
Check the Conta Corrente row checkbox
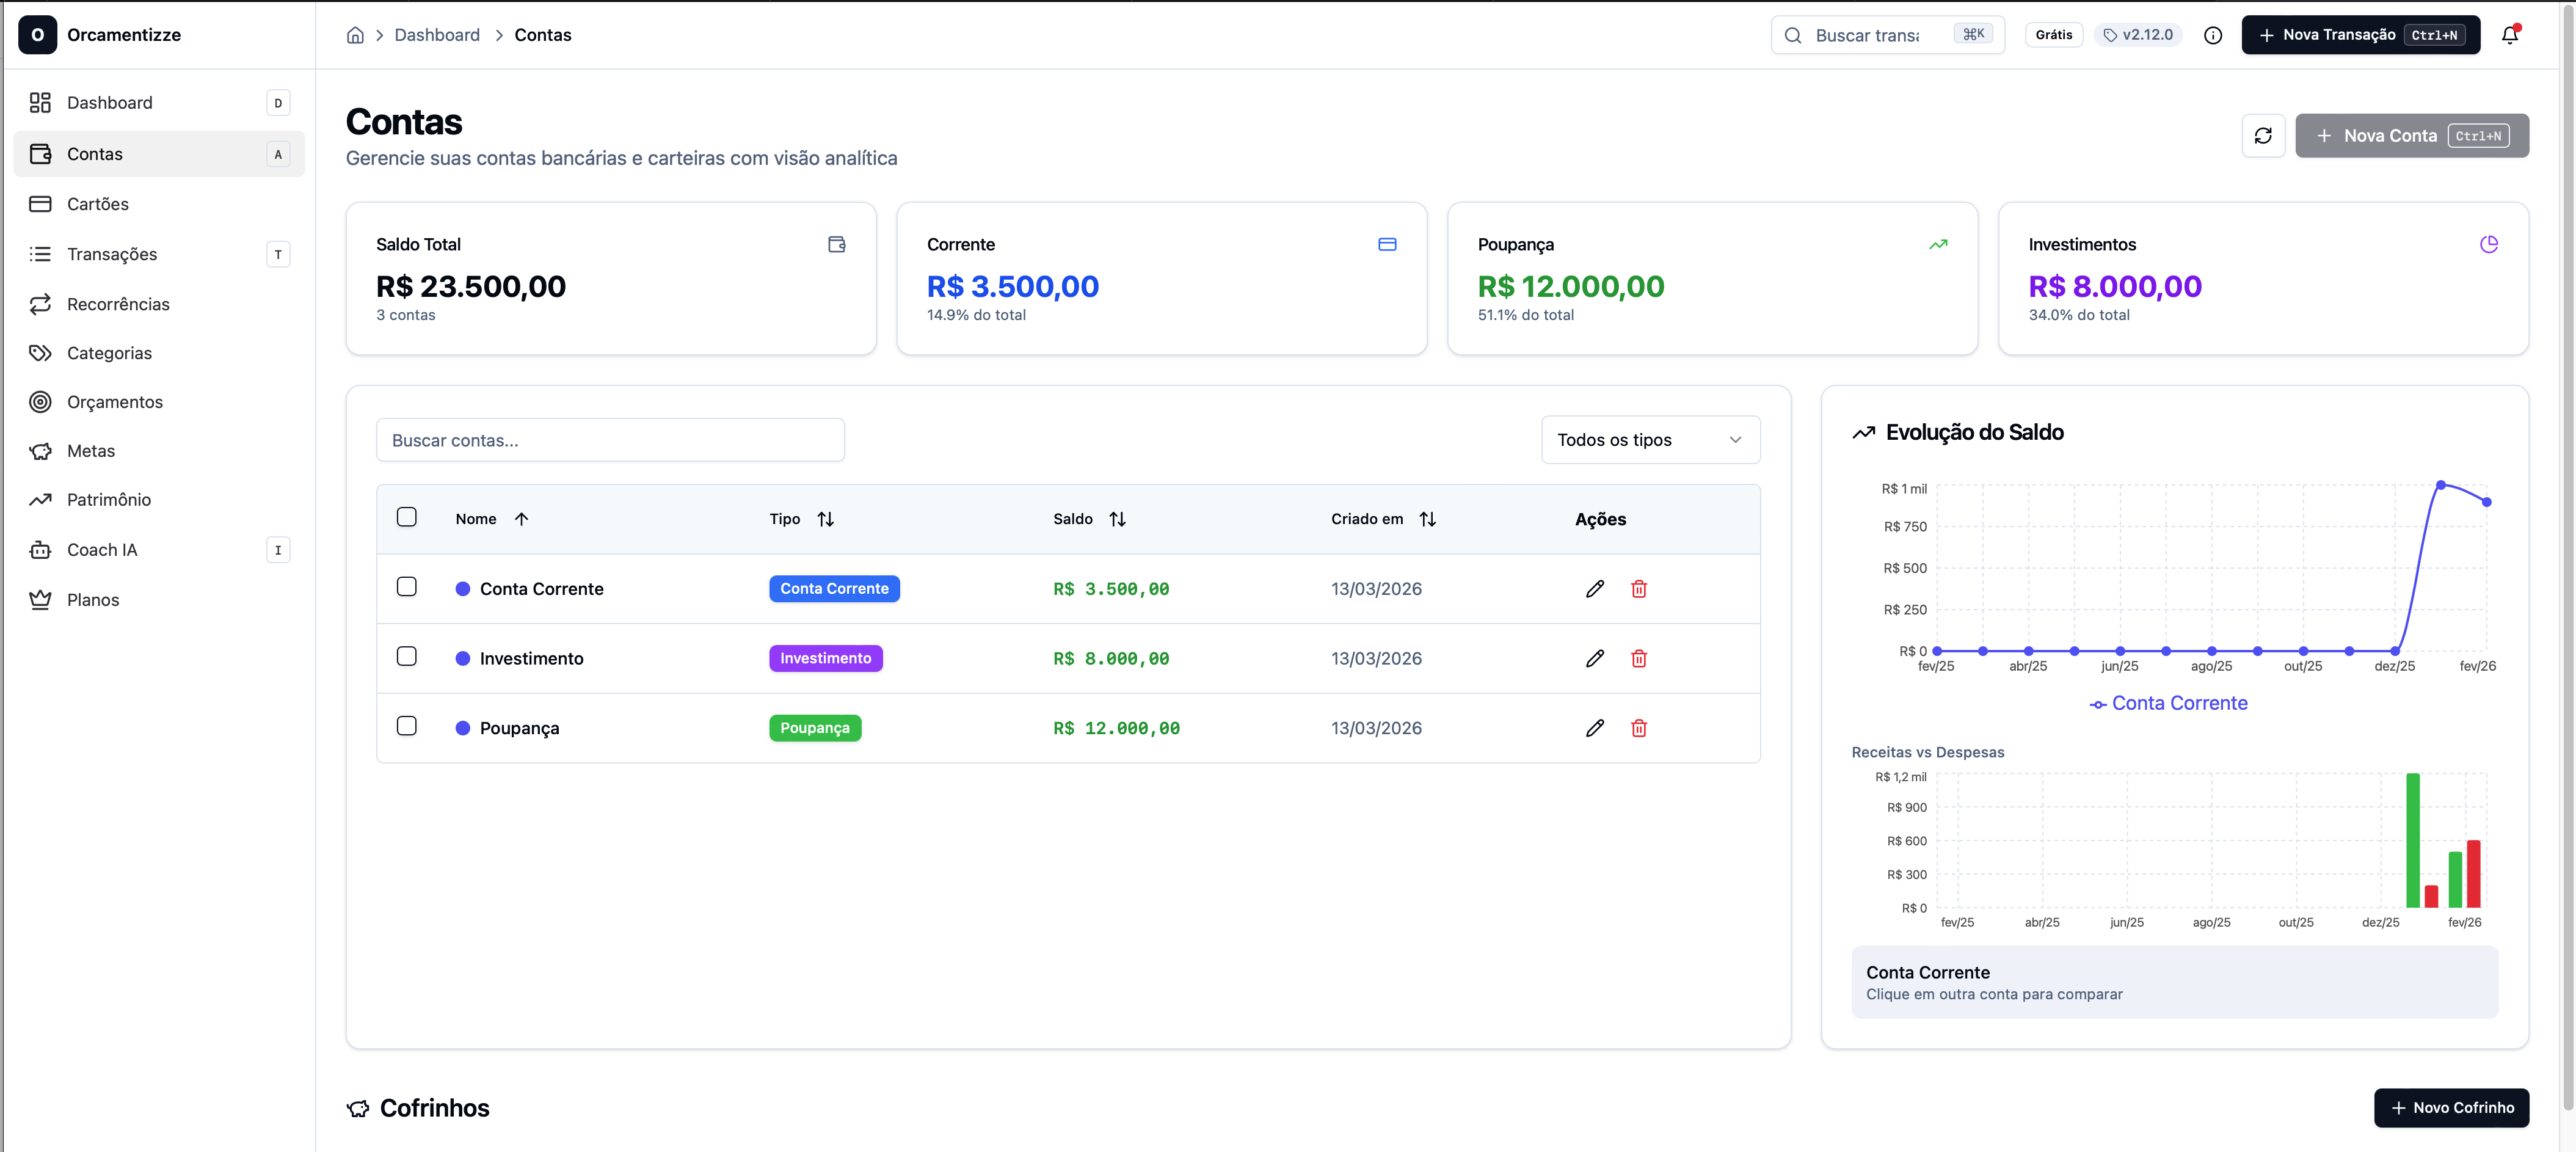(x=407, y=587)
